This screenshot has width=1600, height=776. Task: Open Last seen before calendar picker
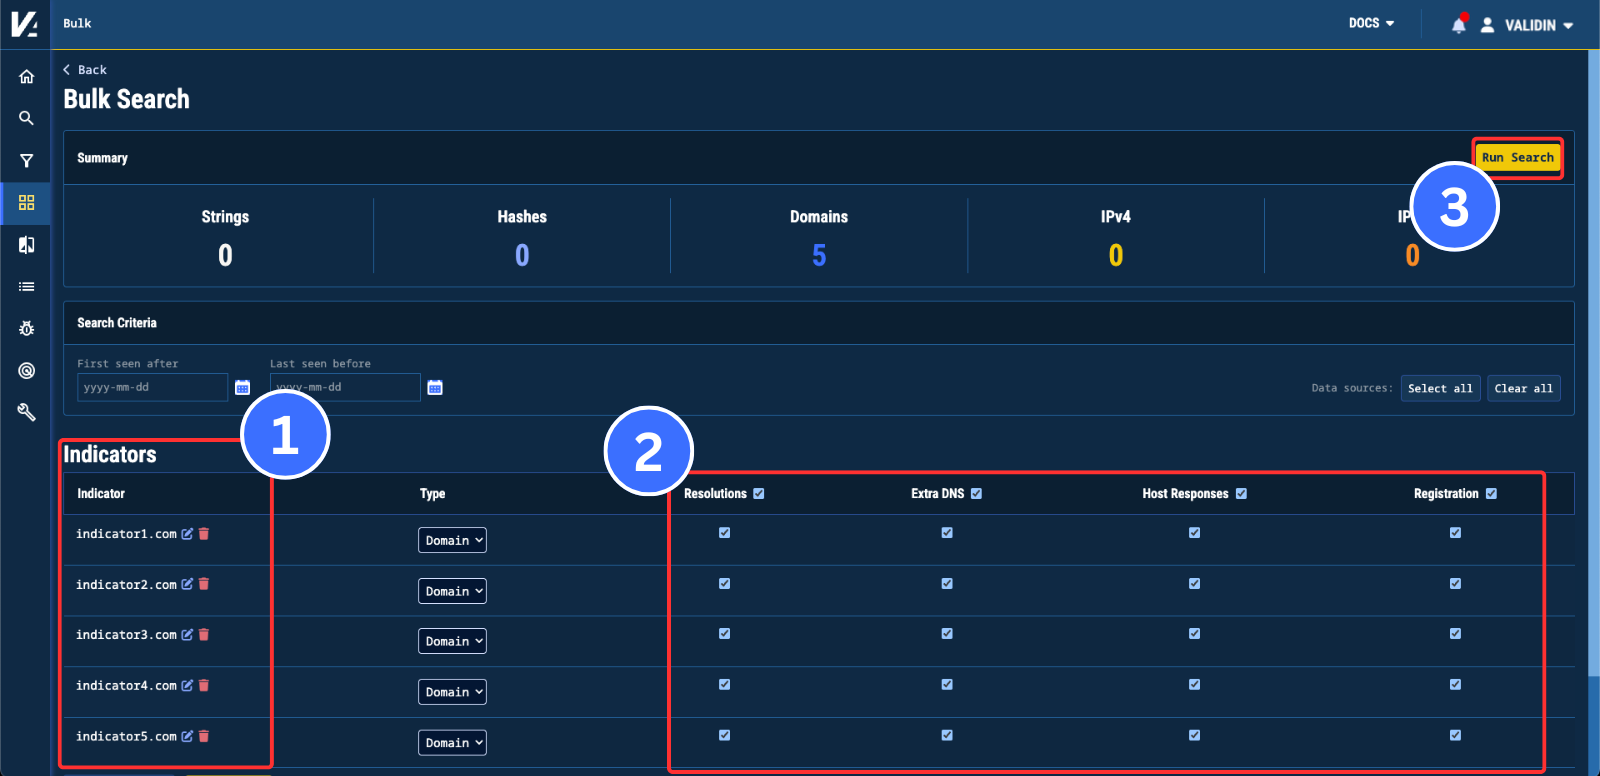point(435,387)
